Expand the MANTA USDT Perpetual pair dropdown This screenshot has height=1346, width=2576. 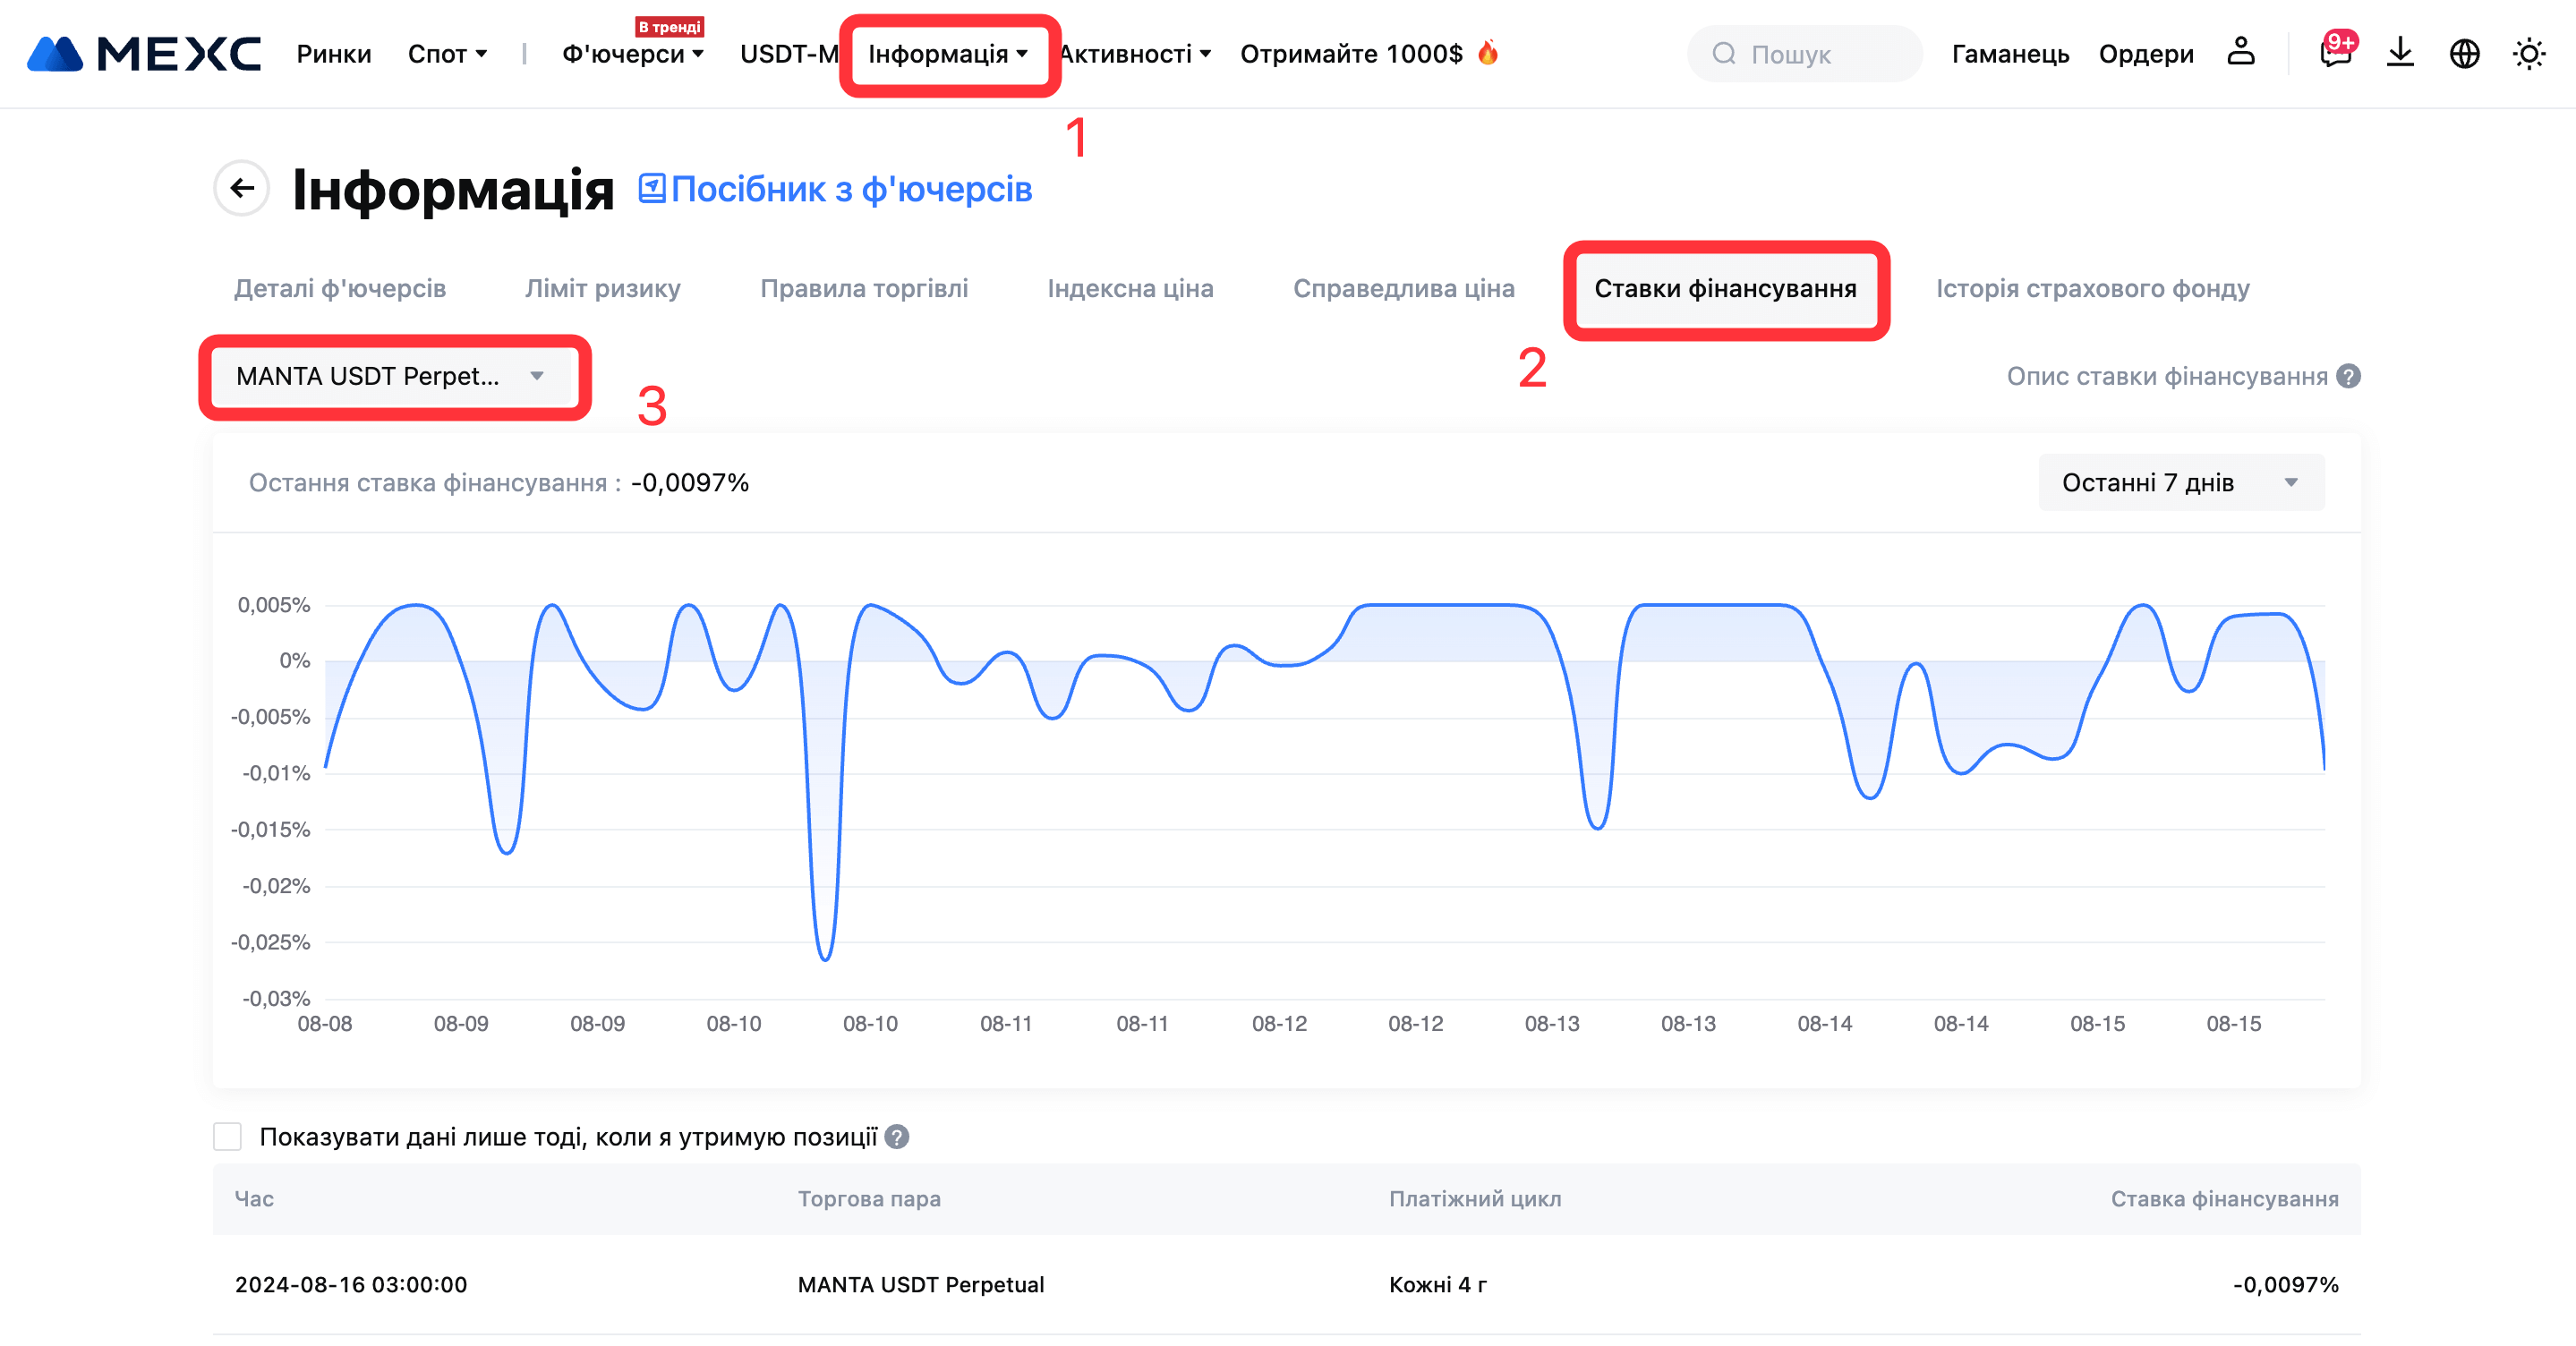(x=391, y=376)
